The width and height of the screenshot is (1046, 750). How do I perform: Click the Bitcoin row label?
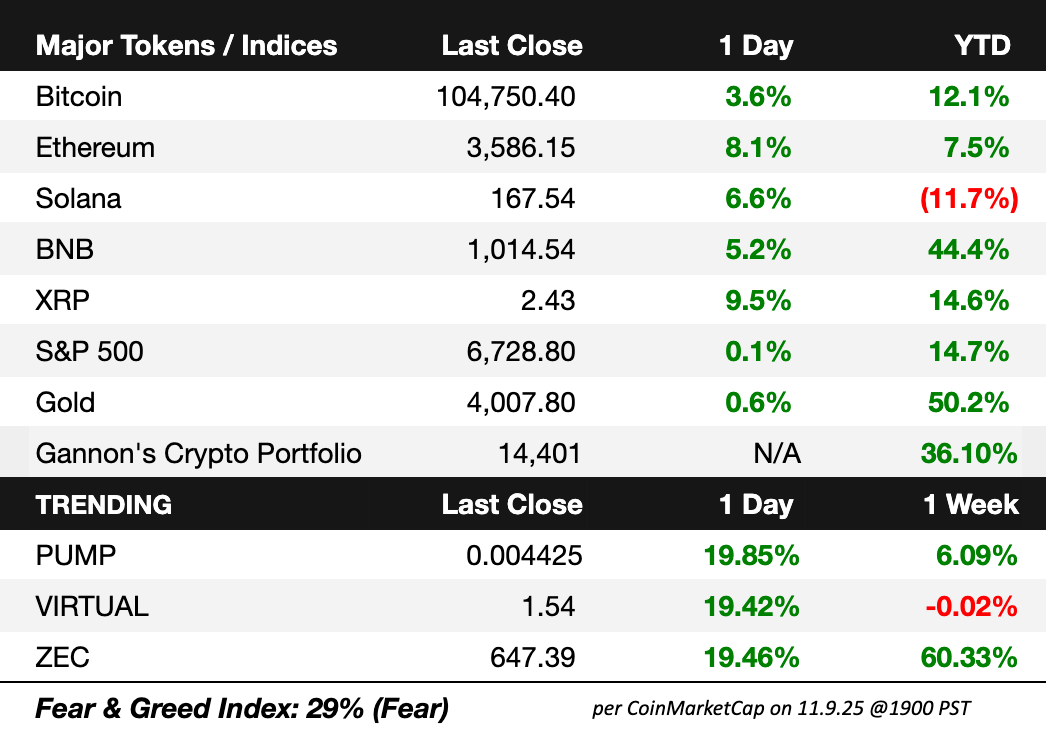(79, 97)
